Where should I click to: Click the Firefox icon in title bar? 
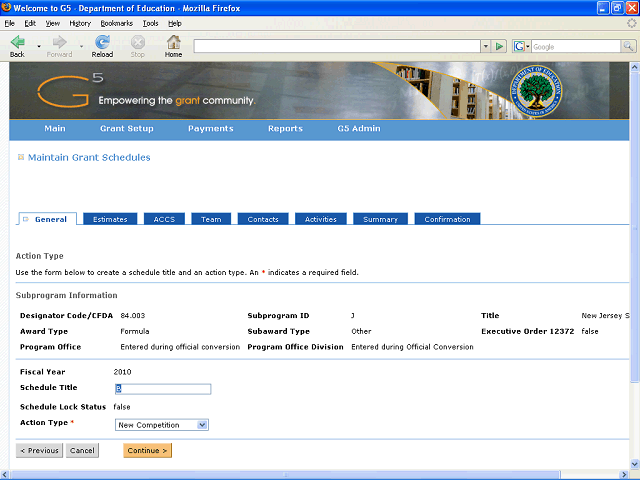6,8
